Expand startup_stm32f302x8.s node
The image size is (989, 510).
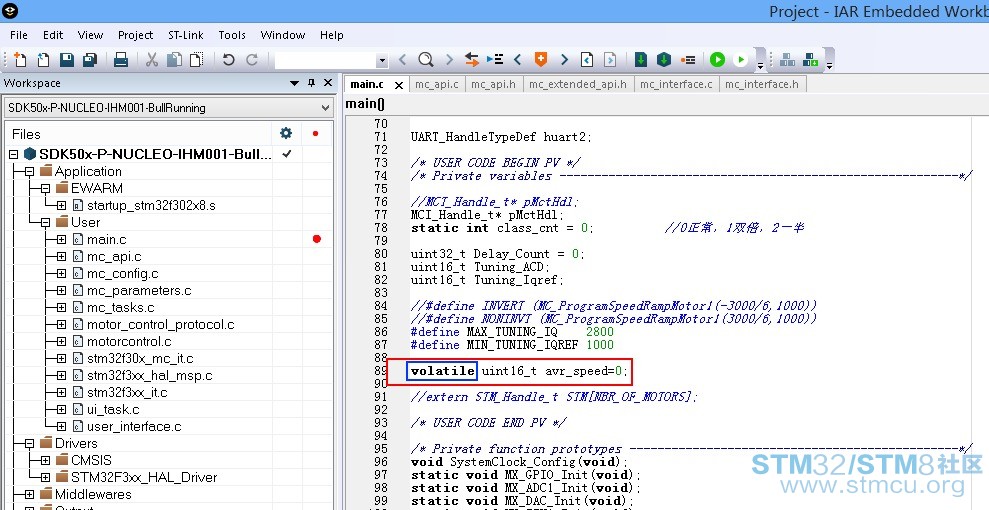61,206
